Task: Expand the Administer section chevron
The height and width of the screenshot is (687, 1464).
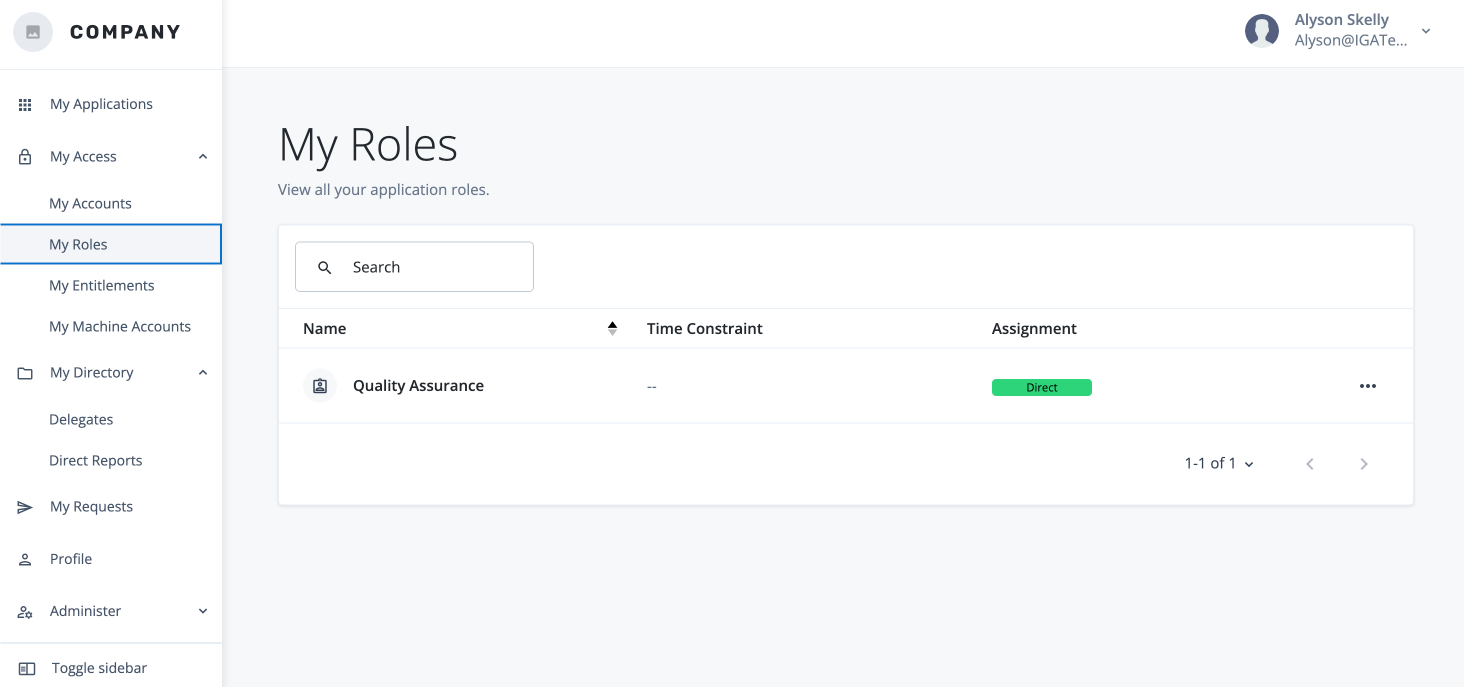Action: pos(203,611)
